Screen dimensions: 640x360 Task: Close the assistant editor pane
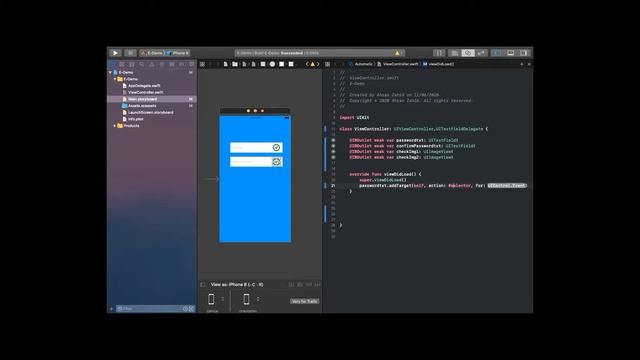529,64
